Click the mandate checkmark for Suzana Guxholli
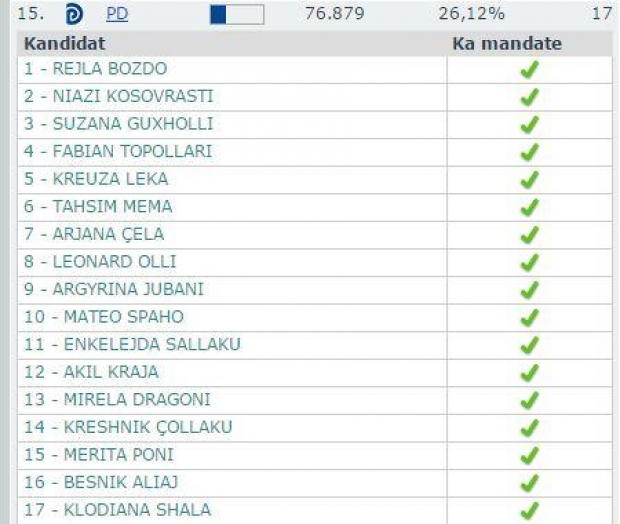620x524 pixels. (x=529, y=125)
